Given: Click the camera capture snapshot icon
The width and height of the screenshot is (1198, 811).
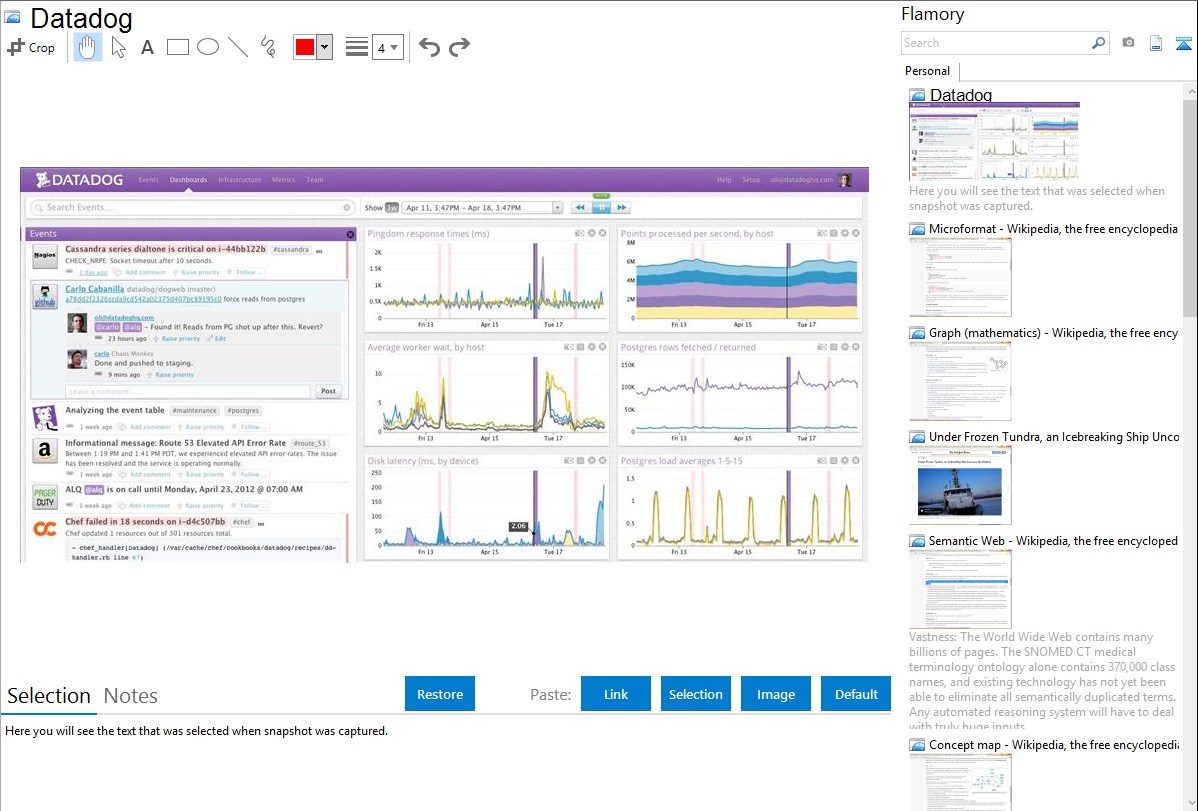Looking at the screenshot, I should (x=1128, y=43).
